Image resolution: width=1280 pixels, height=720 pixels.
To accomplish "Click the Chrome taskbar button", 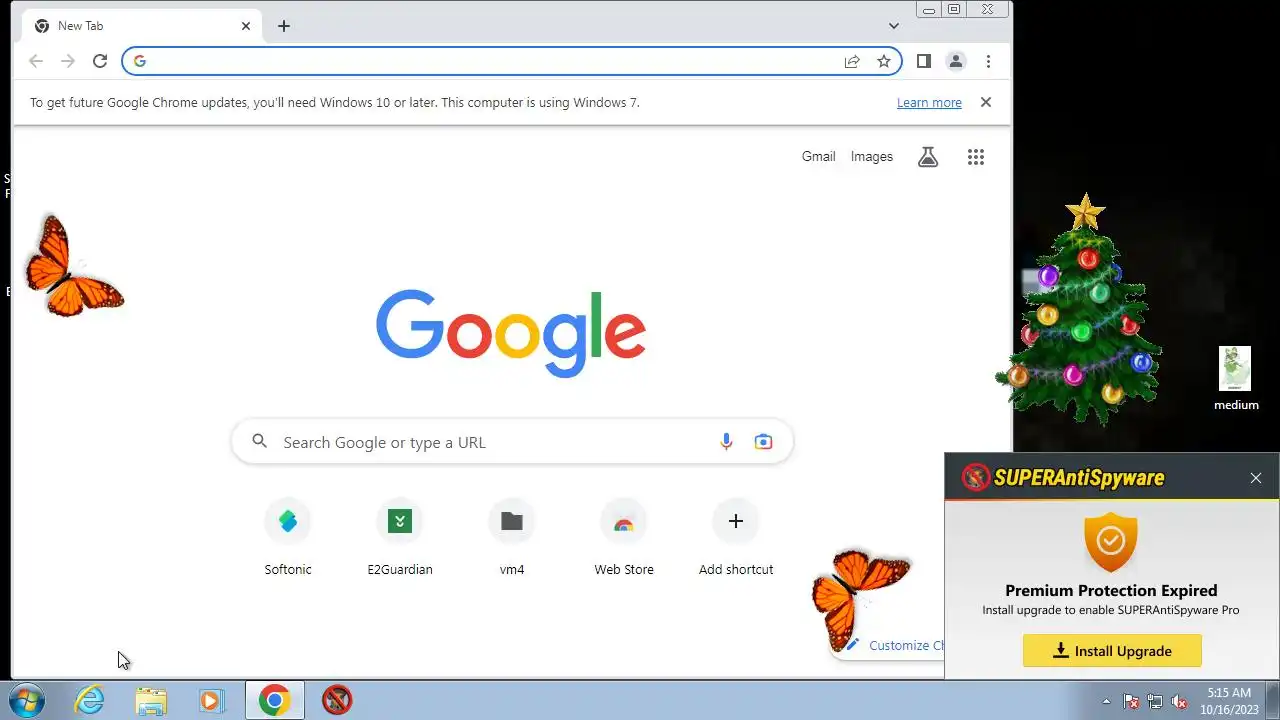I will pyautogui.click(x=274, y=700).
